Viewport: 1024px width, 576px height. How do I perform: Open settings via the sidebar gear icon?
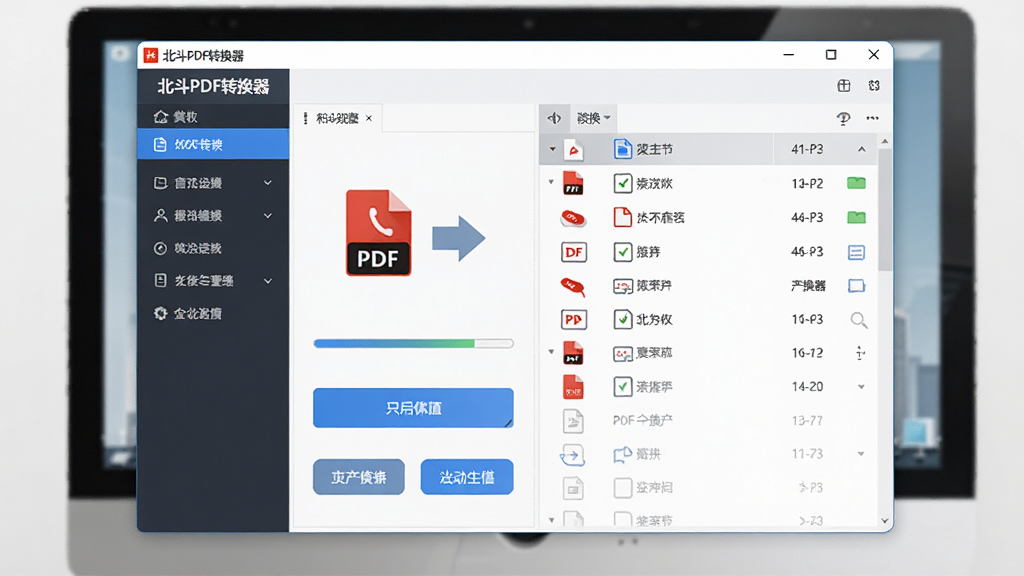[x=160, y=313]
